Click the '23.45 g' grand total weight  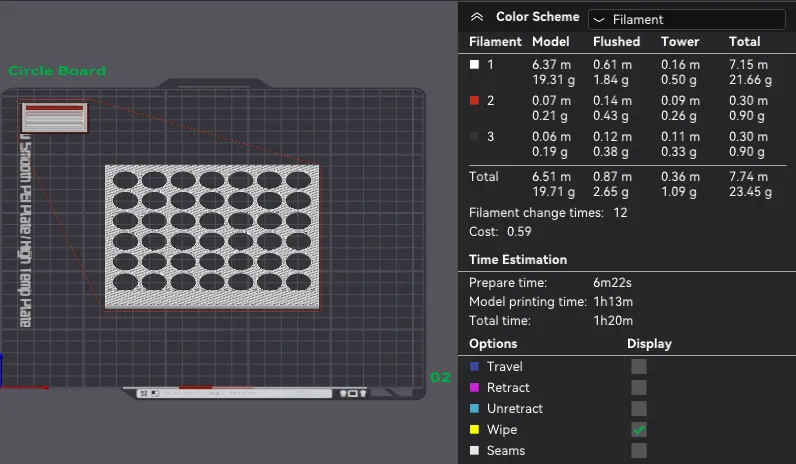pyautogui.click(x=750, y=192)
